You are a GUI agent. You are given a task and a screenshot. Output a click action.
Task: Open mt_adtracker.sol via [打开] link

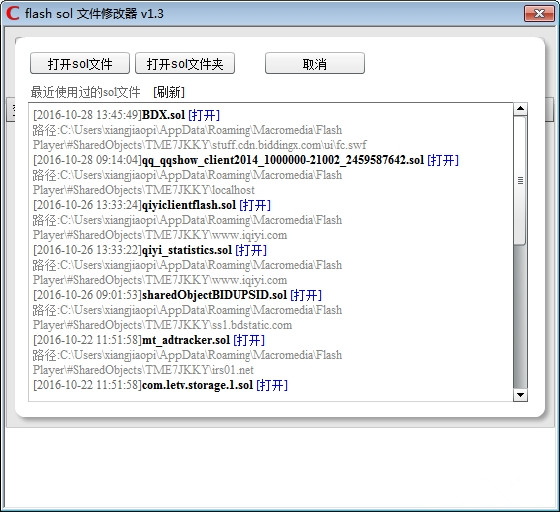click(x=249, y=340)
